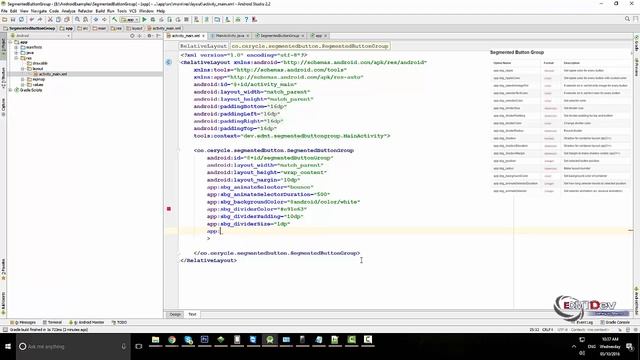Screen dimensions: 640x360
Task: Click layout breadcrumb in navigation bar
Action: point(134,28)
